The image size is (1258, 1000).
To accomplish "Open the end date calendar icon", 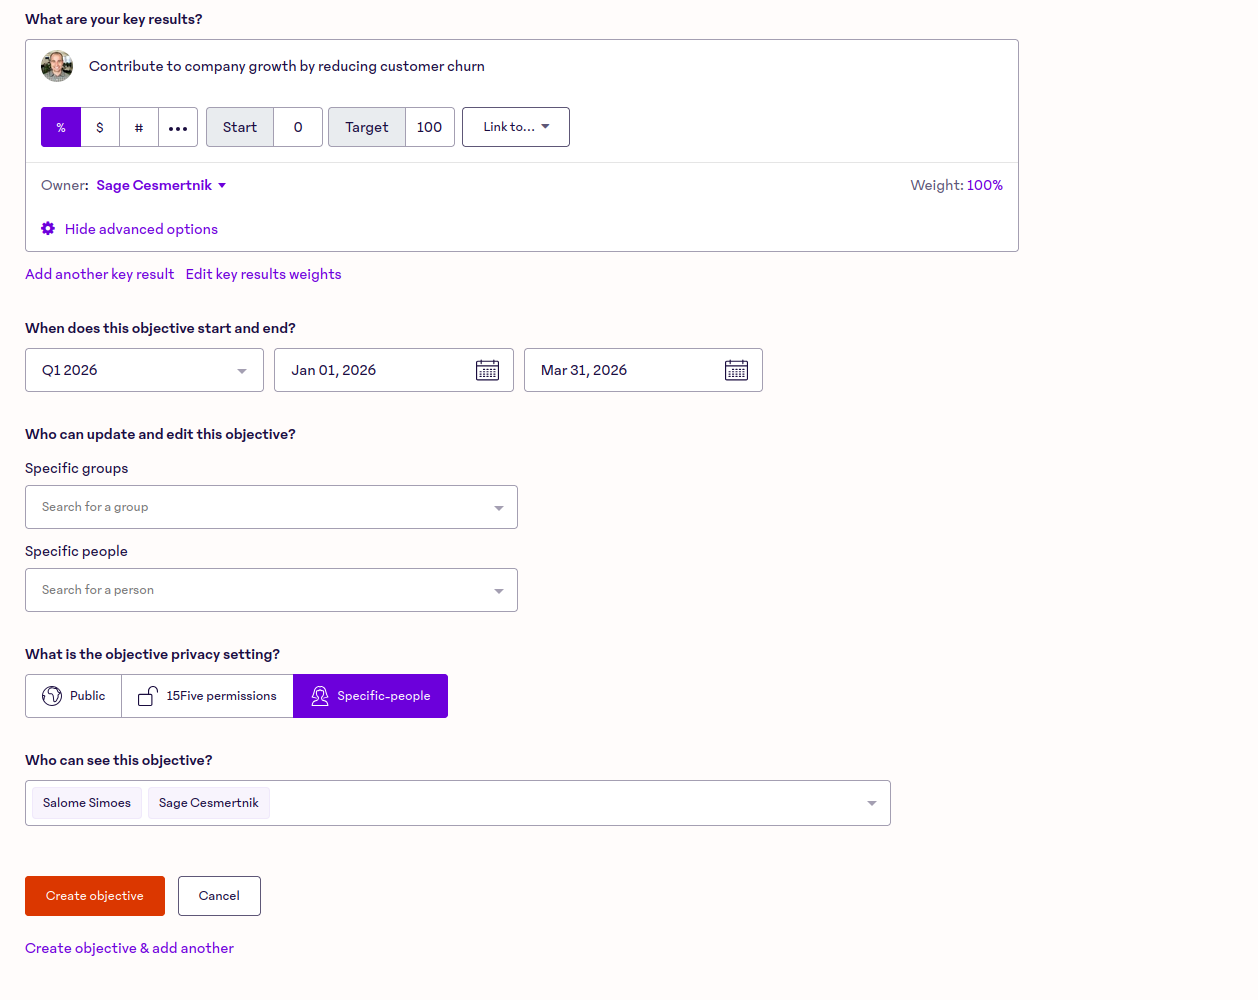I will tap(736, 370).
